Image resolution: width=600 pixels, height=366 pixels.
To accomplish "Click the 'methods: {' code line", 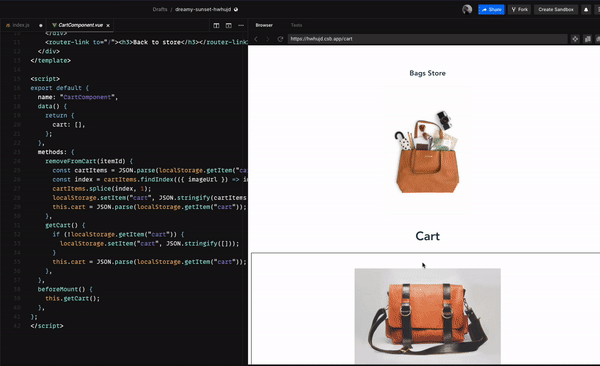I will click(x=56, y=152).
